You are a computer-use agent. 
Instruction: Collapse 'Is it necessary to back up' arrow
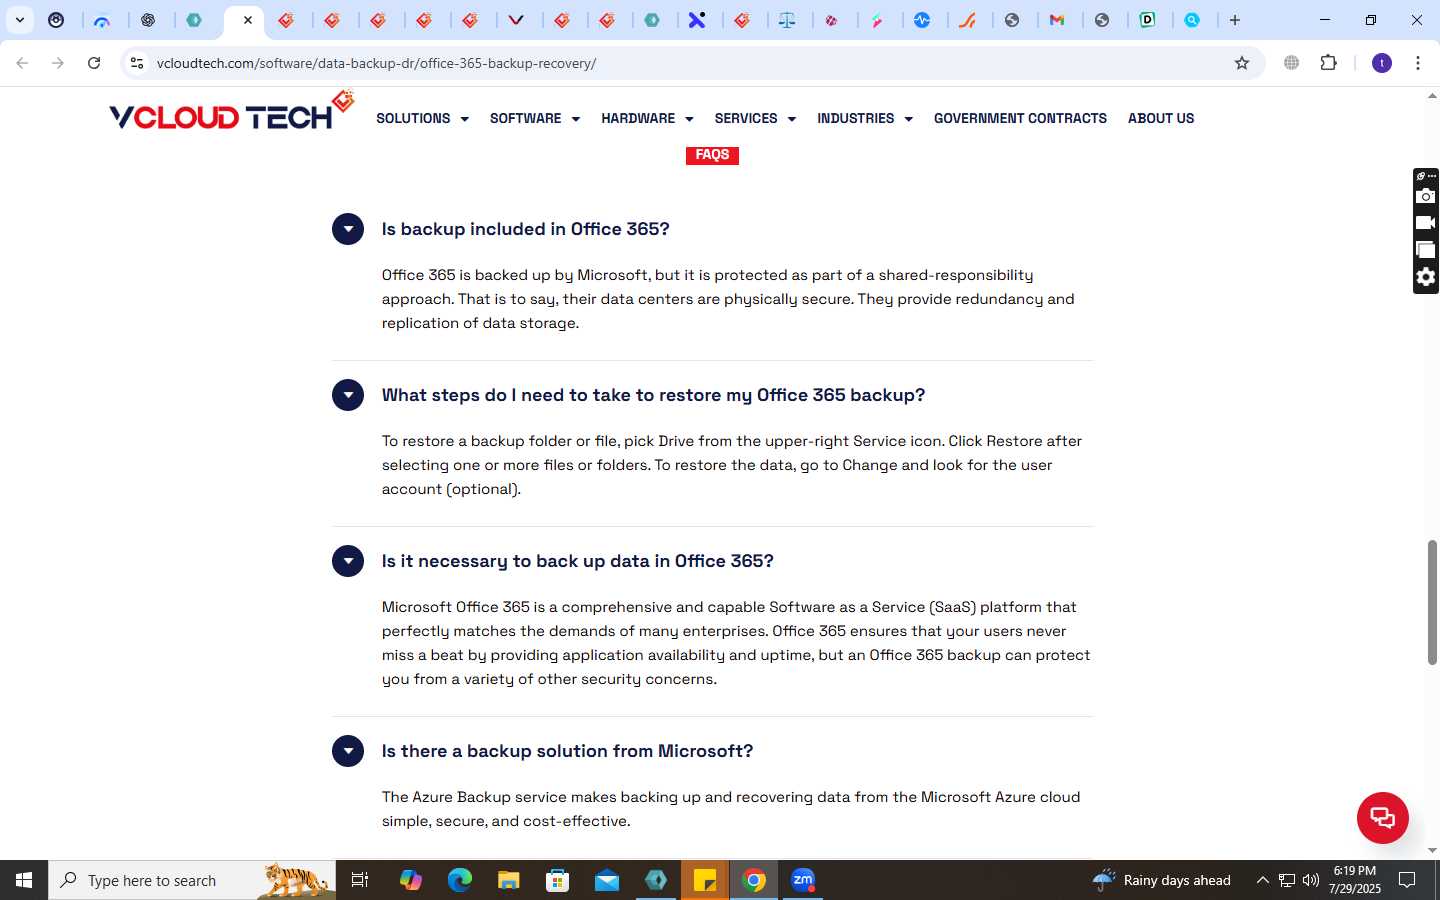[x=348, y=561]
